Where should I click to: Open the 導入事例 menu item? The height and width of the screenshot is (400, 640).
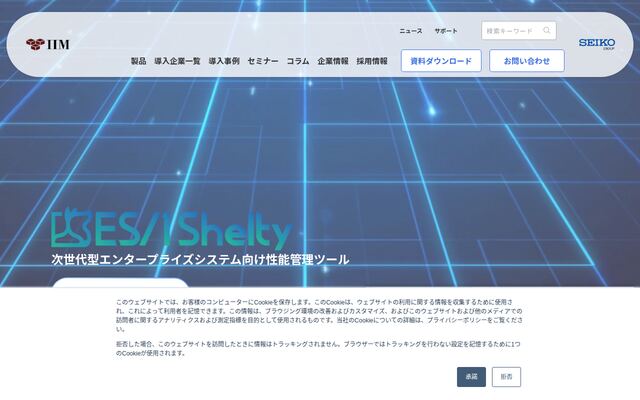coord(224,61)
